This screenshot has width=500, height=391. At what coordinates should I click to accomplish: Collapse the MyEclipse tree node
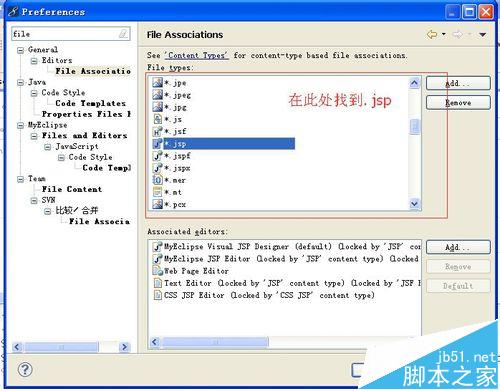[x=21, y=125]
